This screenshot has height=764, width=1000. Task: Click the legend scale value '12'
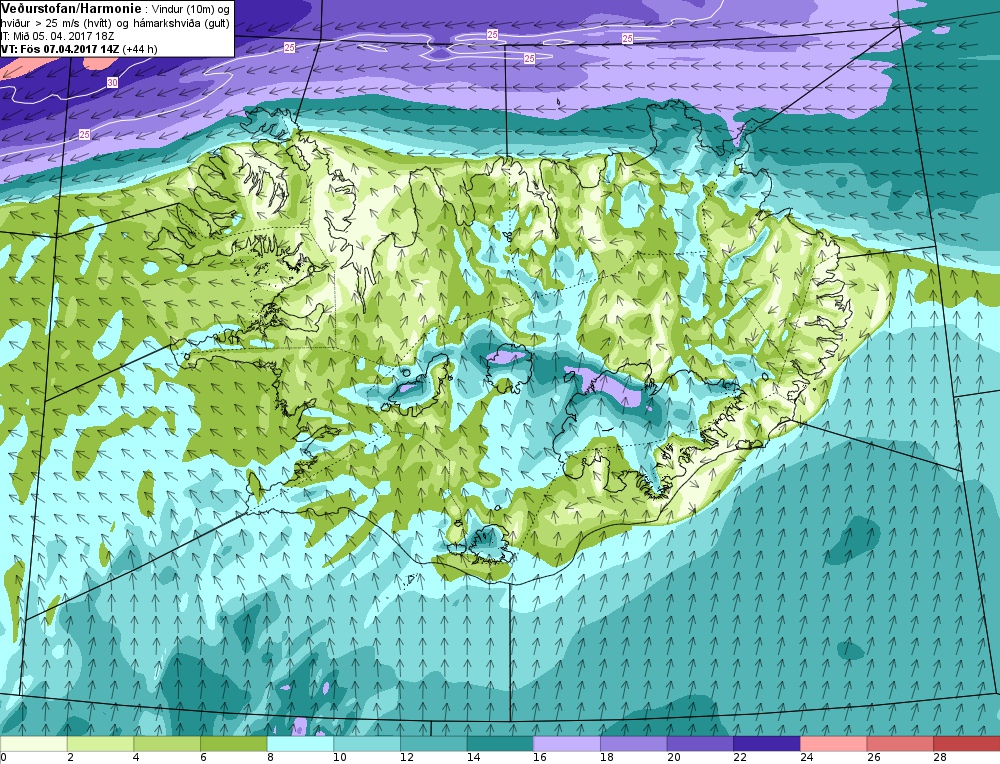pos(407,758)
